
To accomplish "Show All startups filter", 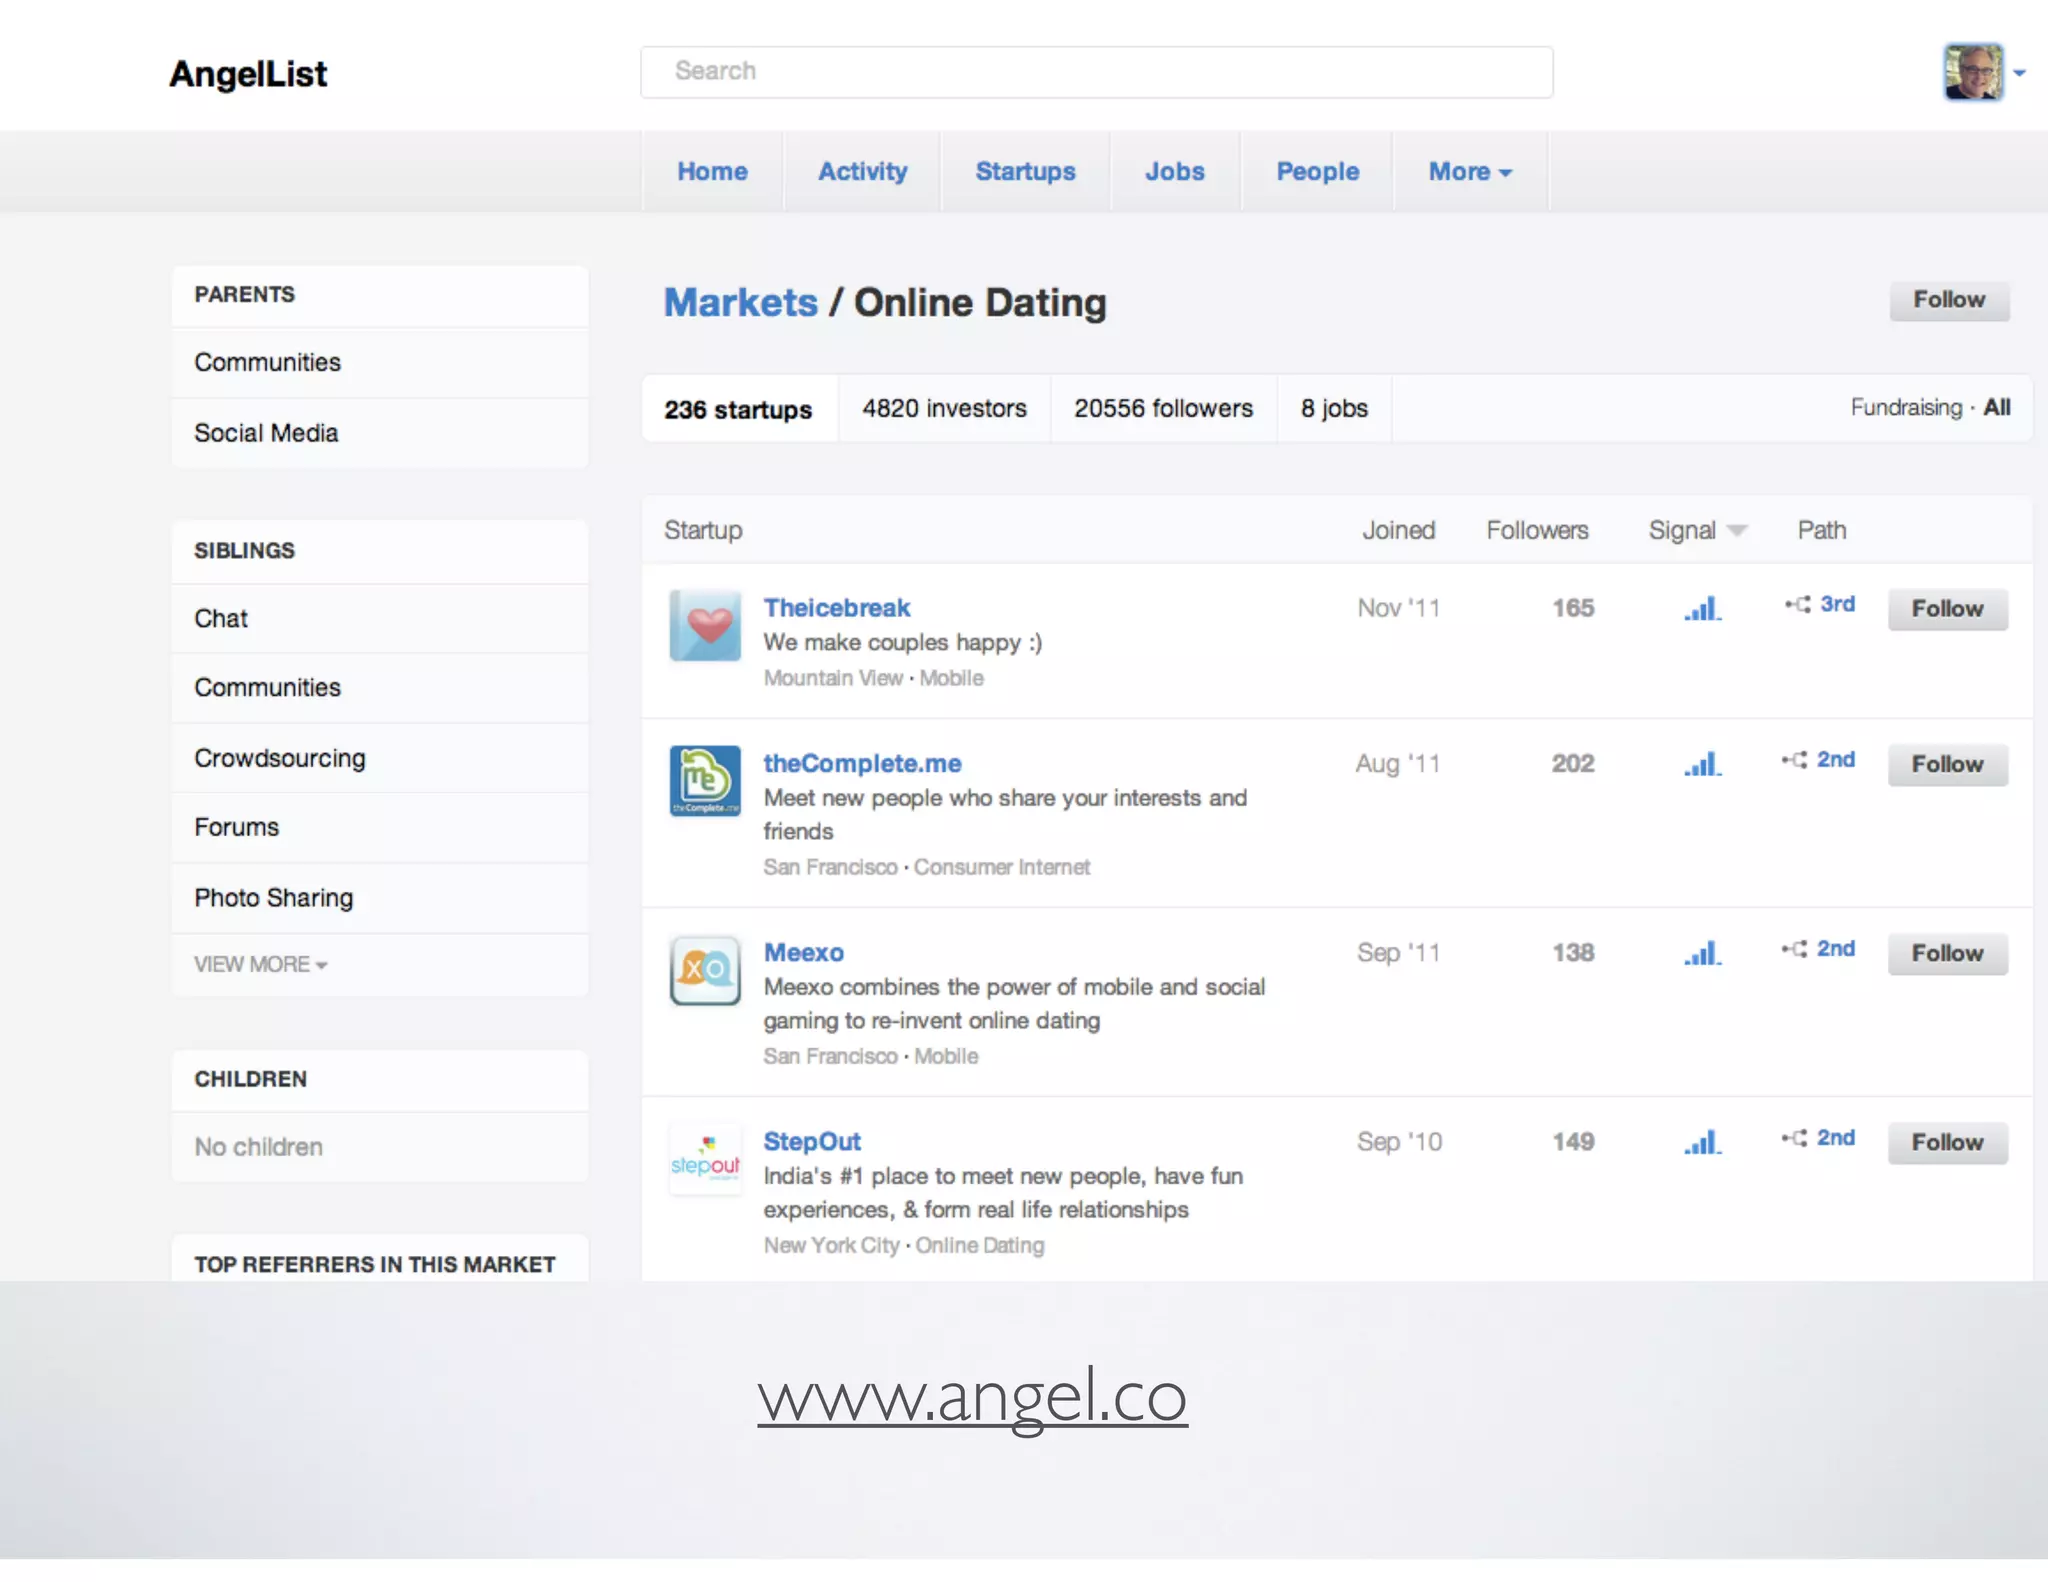I will click(1997, 408).
